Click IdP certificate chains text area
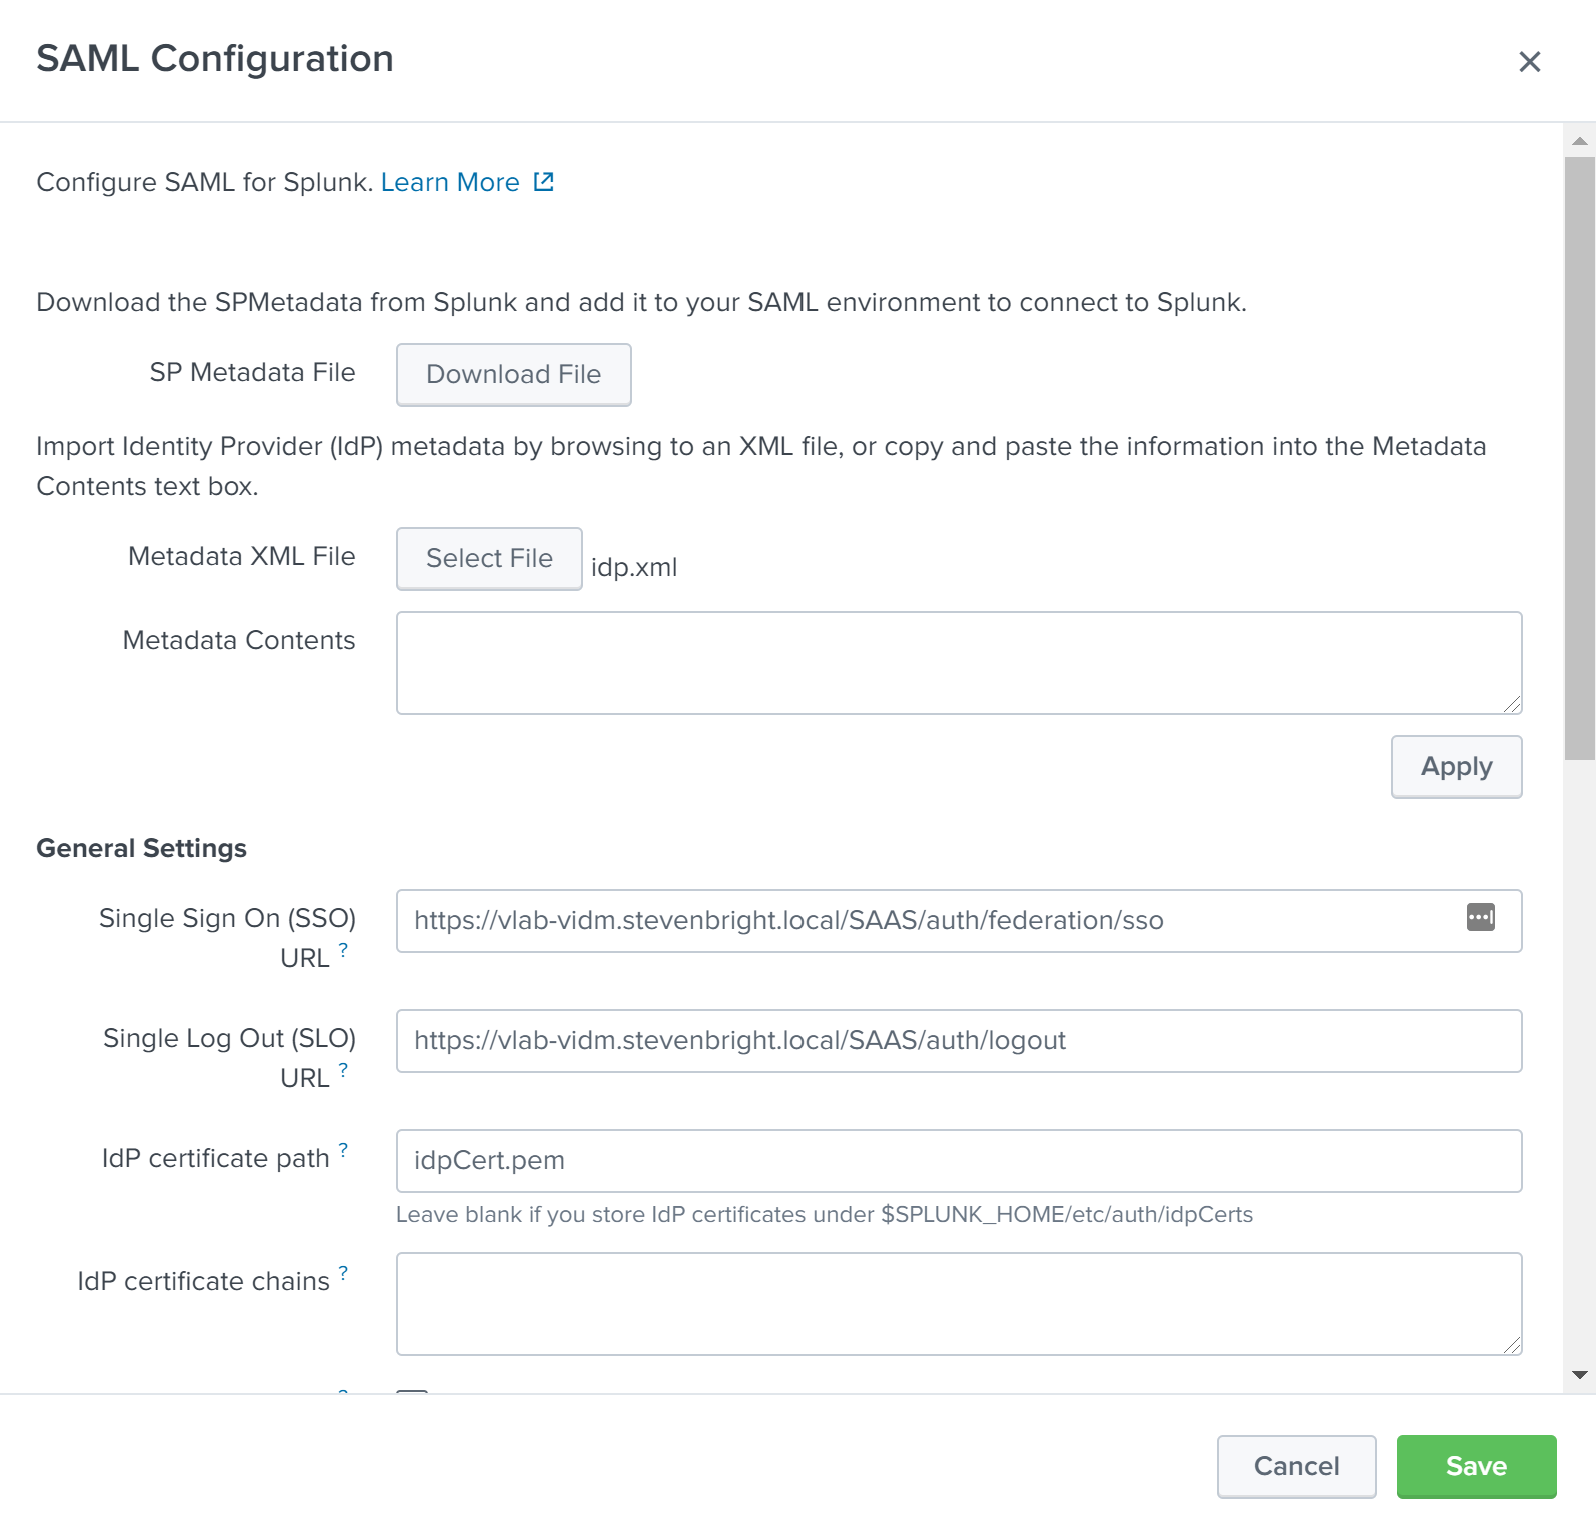The width and height of the screenshot is (1596, 1536). pos(958,1303)
